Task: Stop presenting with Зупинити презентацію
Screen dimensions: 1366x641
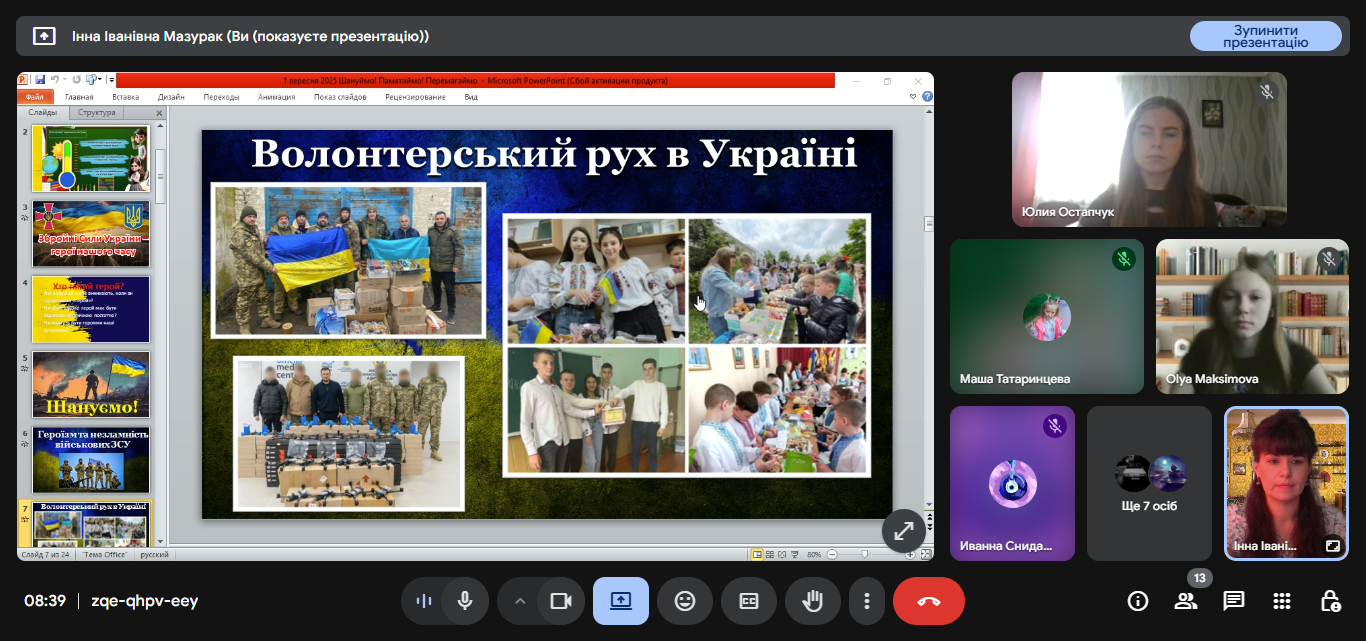Action: [x=1265, y=36]
